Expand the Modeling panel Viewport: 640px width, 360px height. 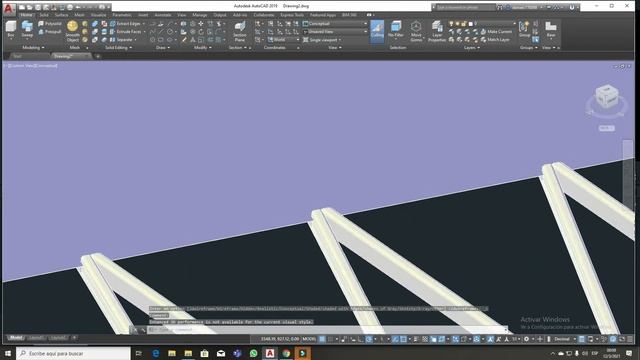(x=33, y=48)
